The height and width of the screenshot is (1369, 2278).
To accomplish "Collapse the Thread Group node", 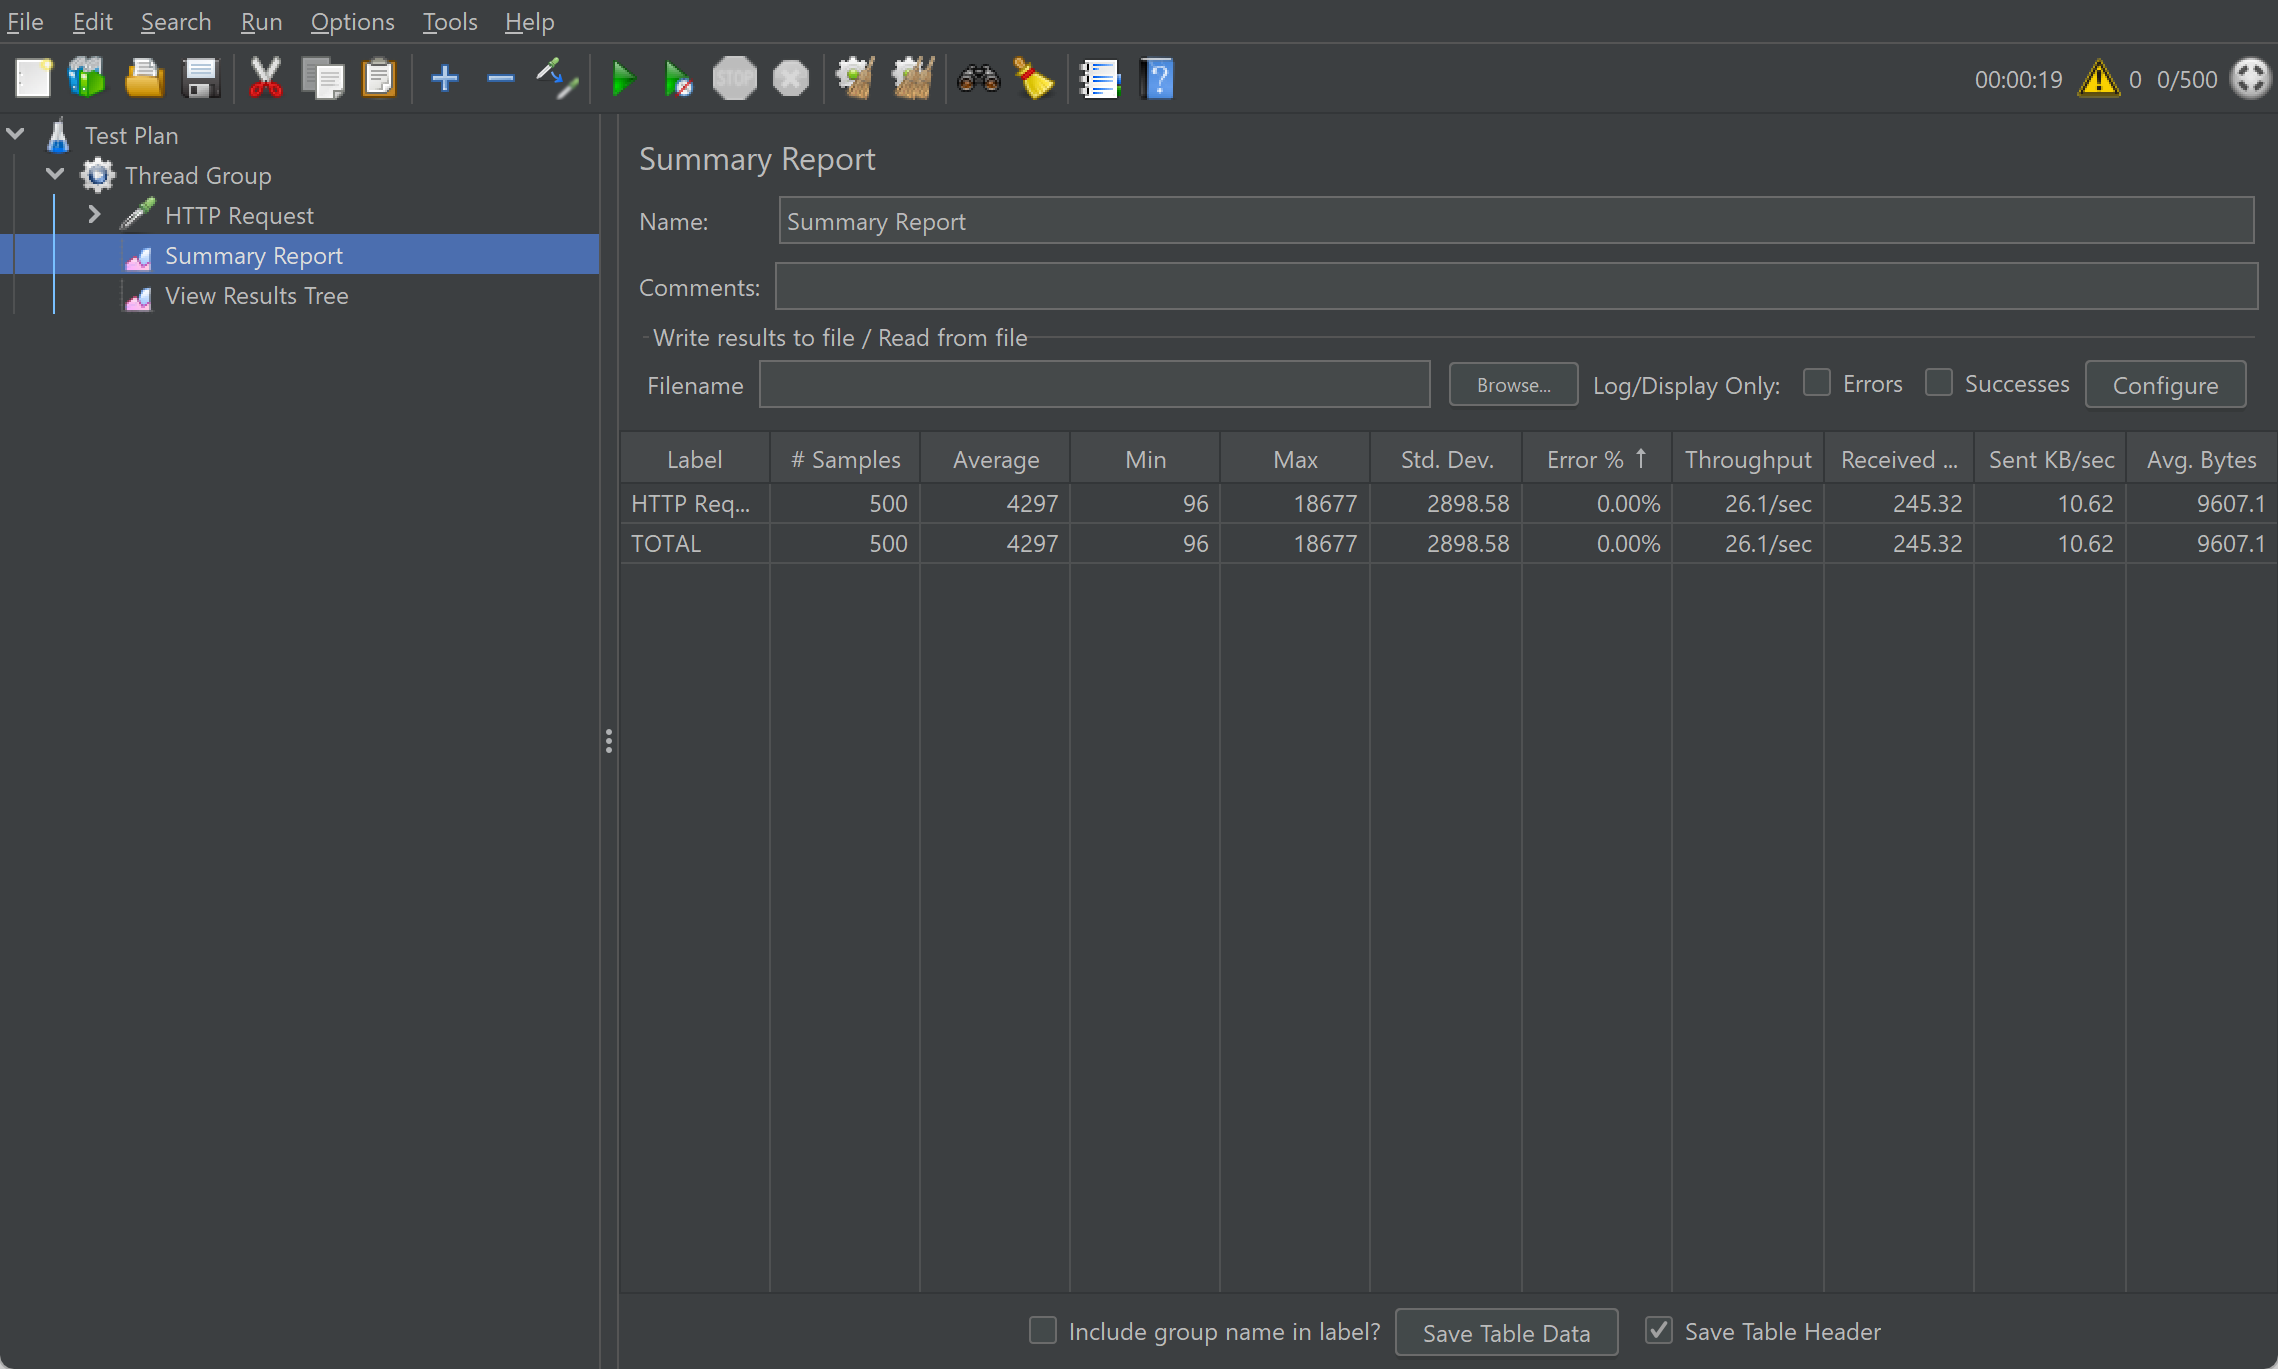I will [55, 175].
